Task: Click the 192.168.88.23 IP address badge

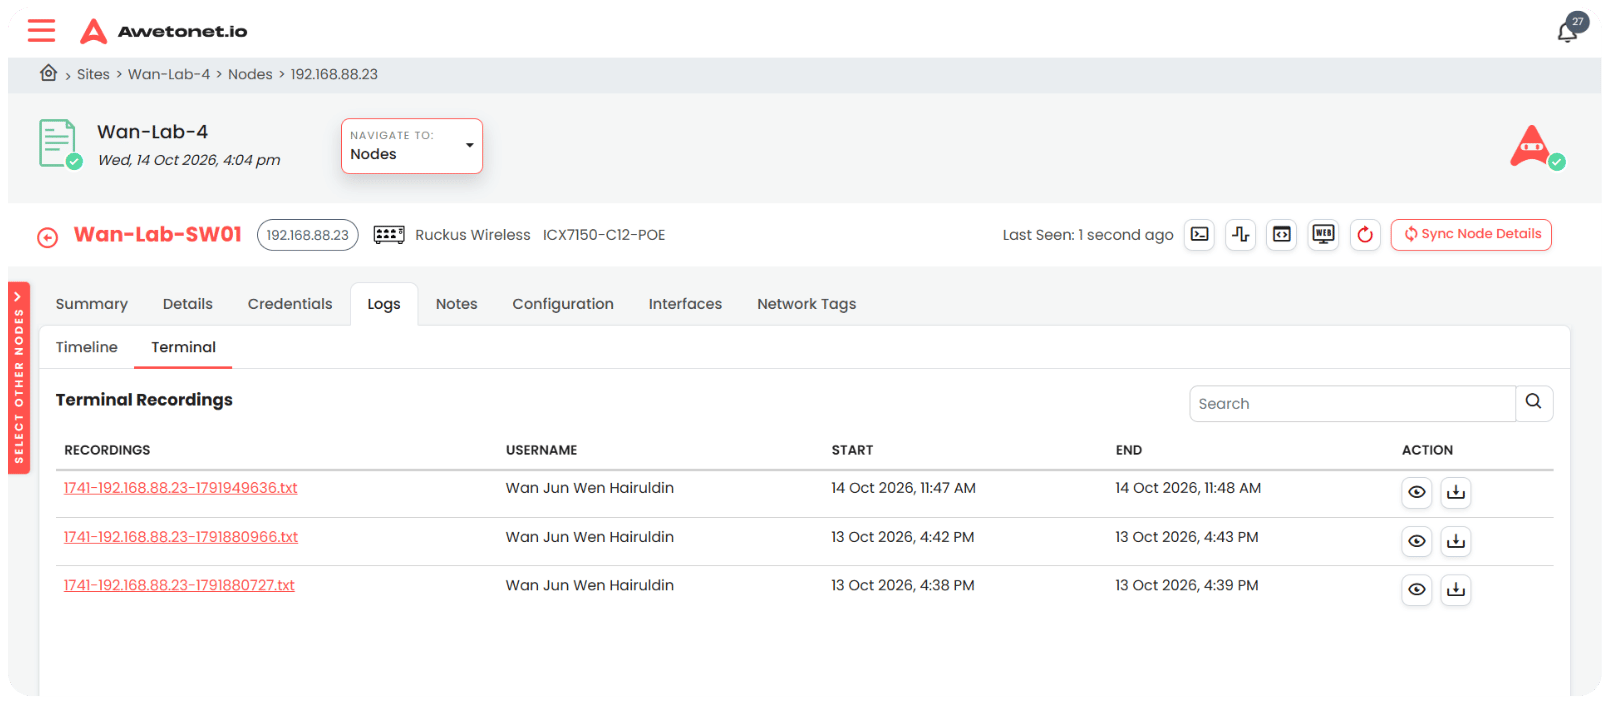Action: pyautogui.click(x=308, y=235)
